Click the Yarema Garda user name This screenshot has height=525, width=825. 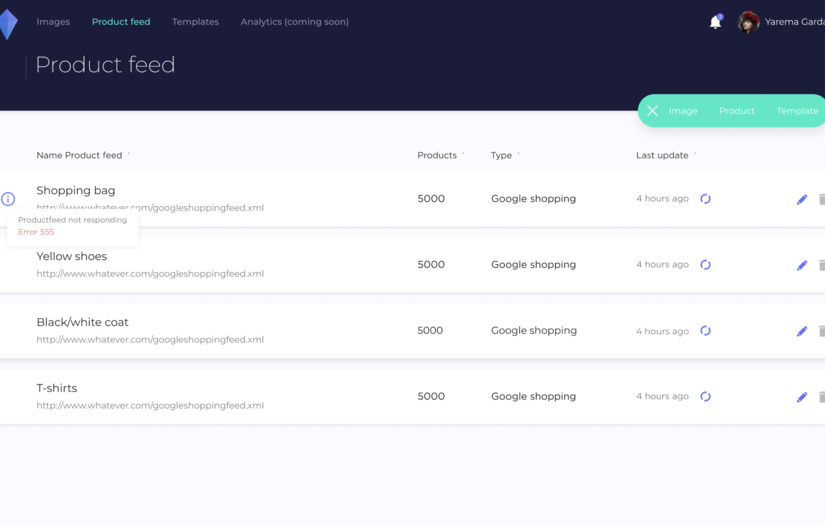(x=794, y=22)
